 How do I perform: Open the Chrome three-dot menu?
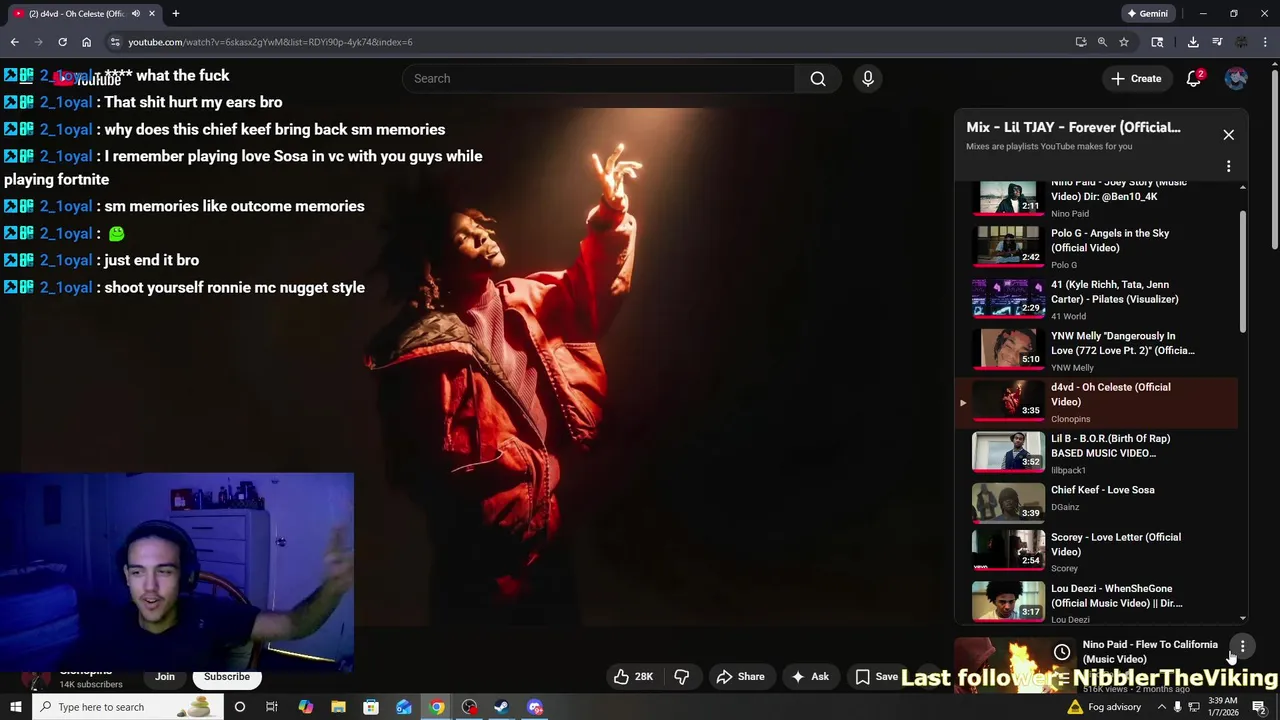pos(1265,42)
